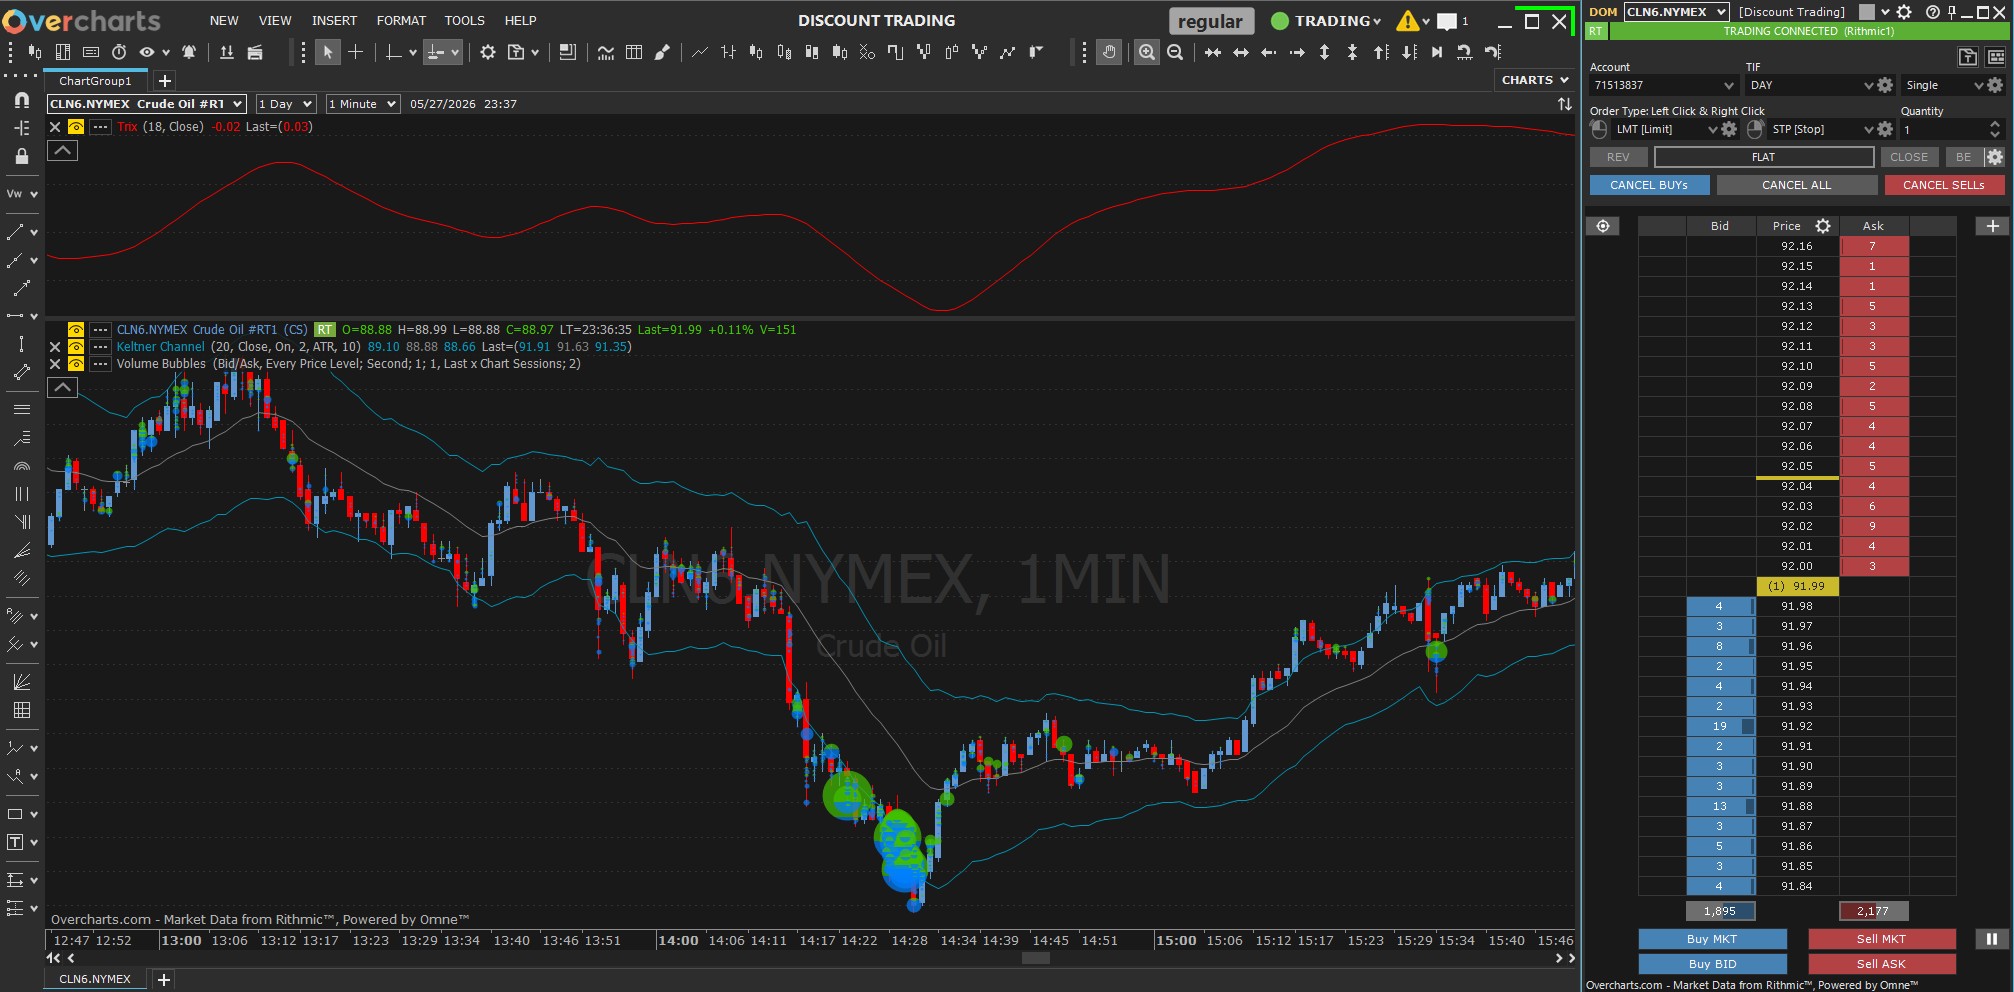Open the Single order mode dropdown
This screenshot has width=2014, height=992.
point(1944,86)
